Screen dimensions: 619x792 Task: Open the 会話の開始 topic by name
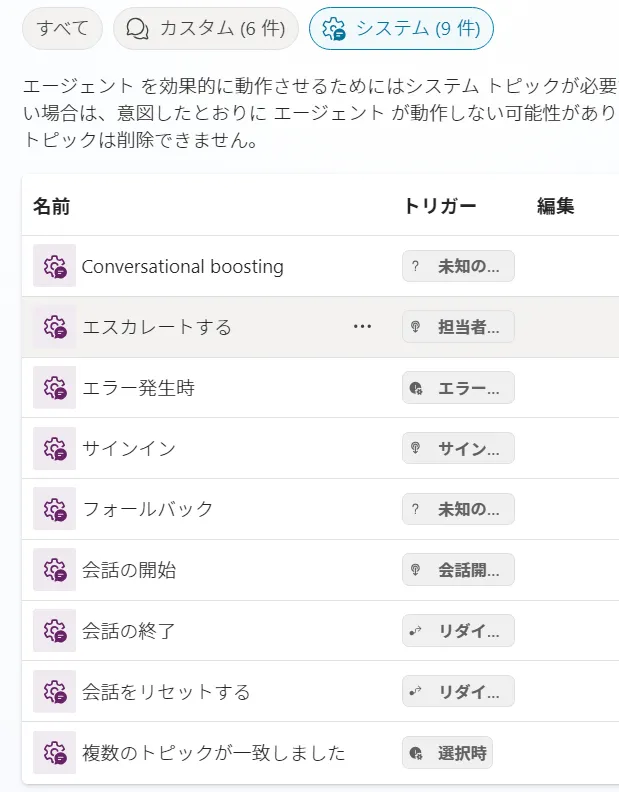(x=129, y=570)
